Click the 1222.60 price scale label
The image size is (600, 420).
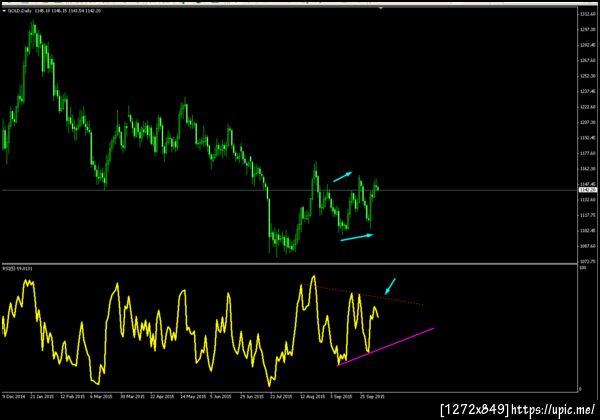pyautogui.click(x=588, y=107)
